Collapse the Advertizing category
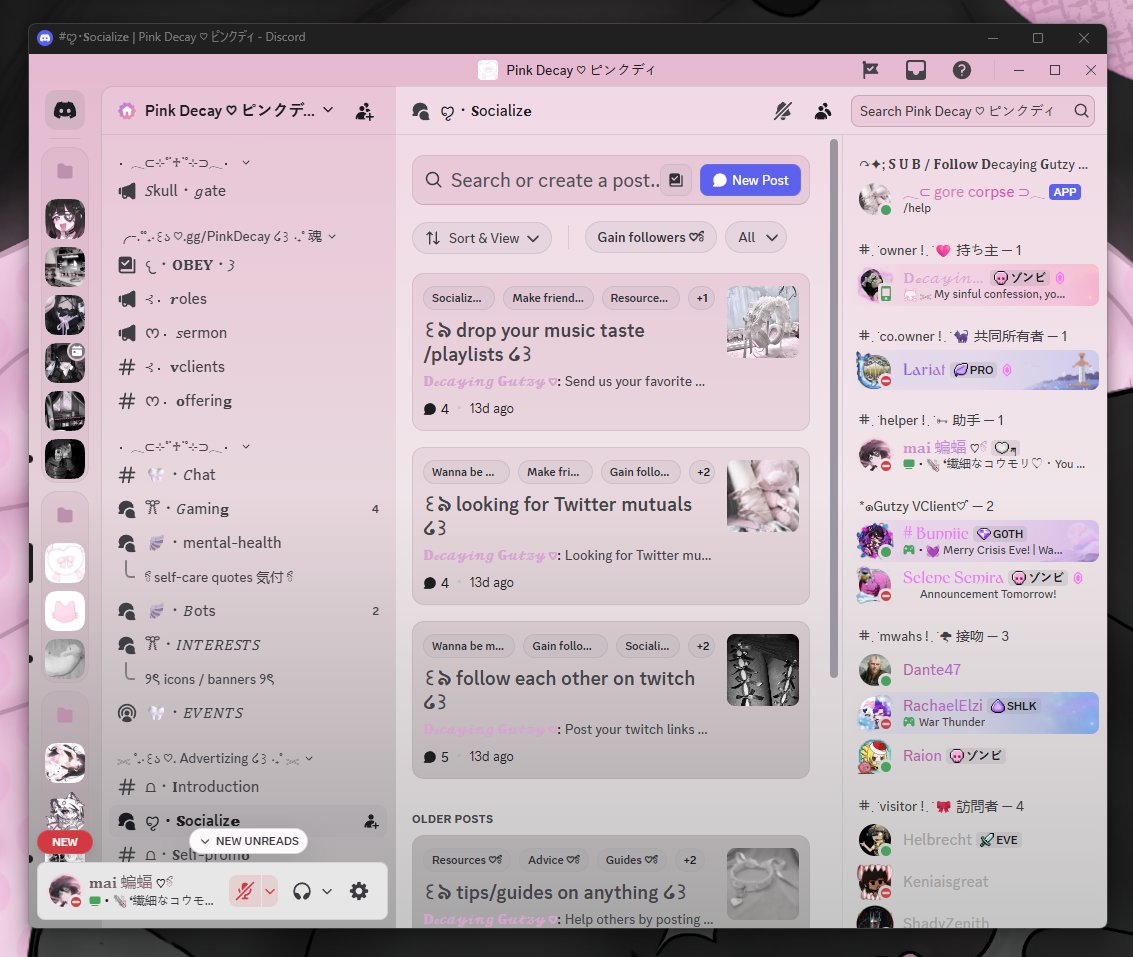The width and height of the screenshot is (1133, 957). [215, 758]
